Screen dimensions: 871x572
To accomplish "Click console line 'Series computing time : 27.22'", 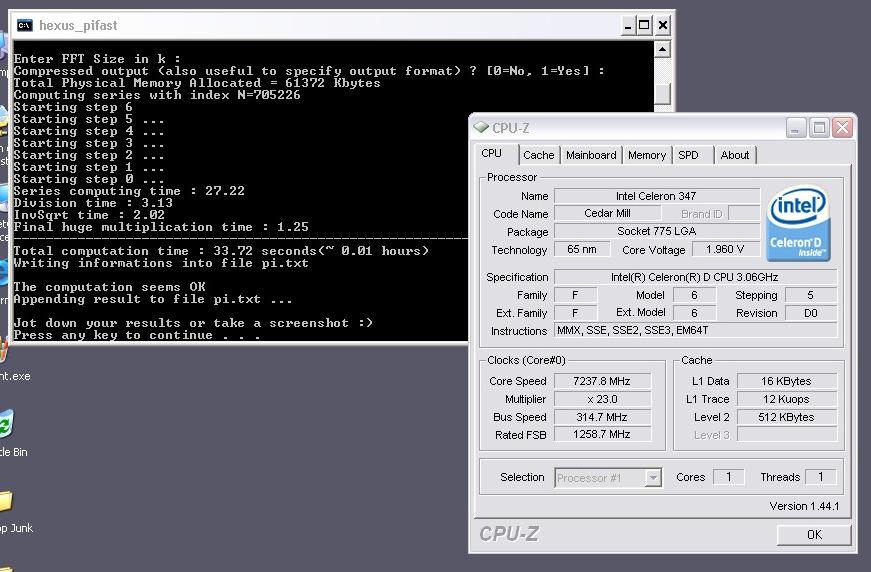I will pyautogui.click(x=129, y=191).
